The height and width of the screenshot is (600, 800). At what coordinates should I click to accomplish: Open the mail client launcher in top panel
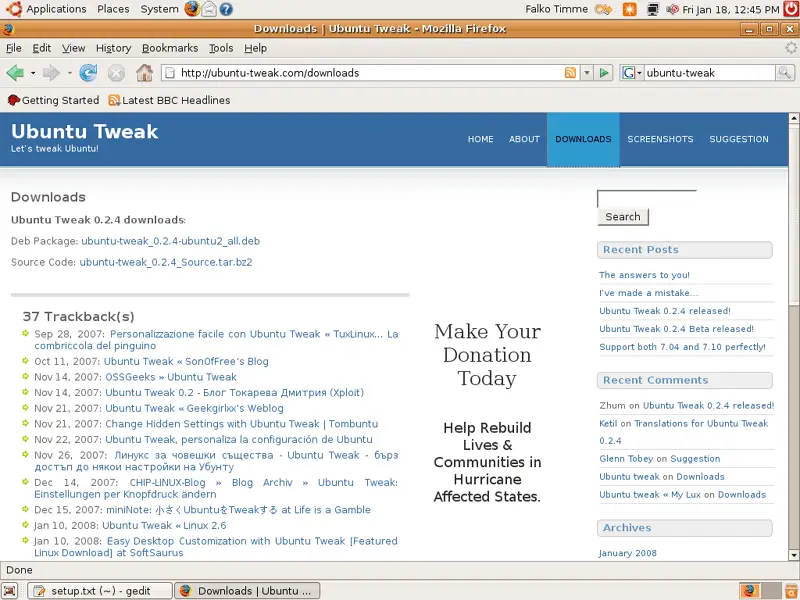click(x=209, y=9)
